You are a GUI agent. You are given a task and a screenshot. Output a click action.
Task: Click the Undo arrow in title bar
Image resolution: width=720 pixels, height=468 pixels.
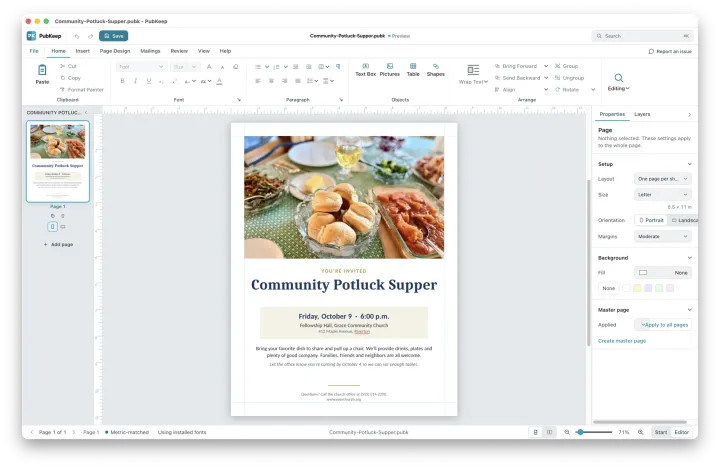77,36
